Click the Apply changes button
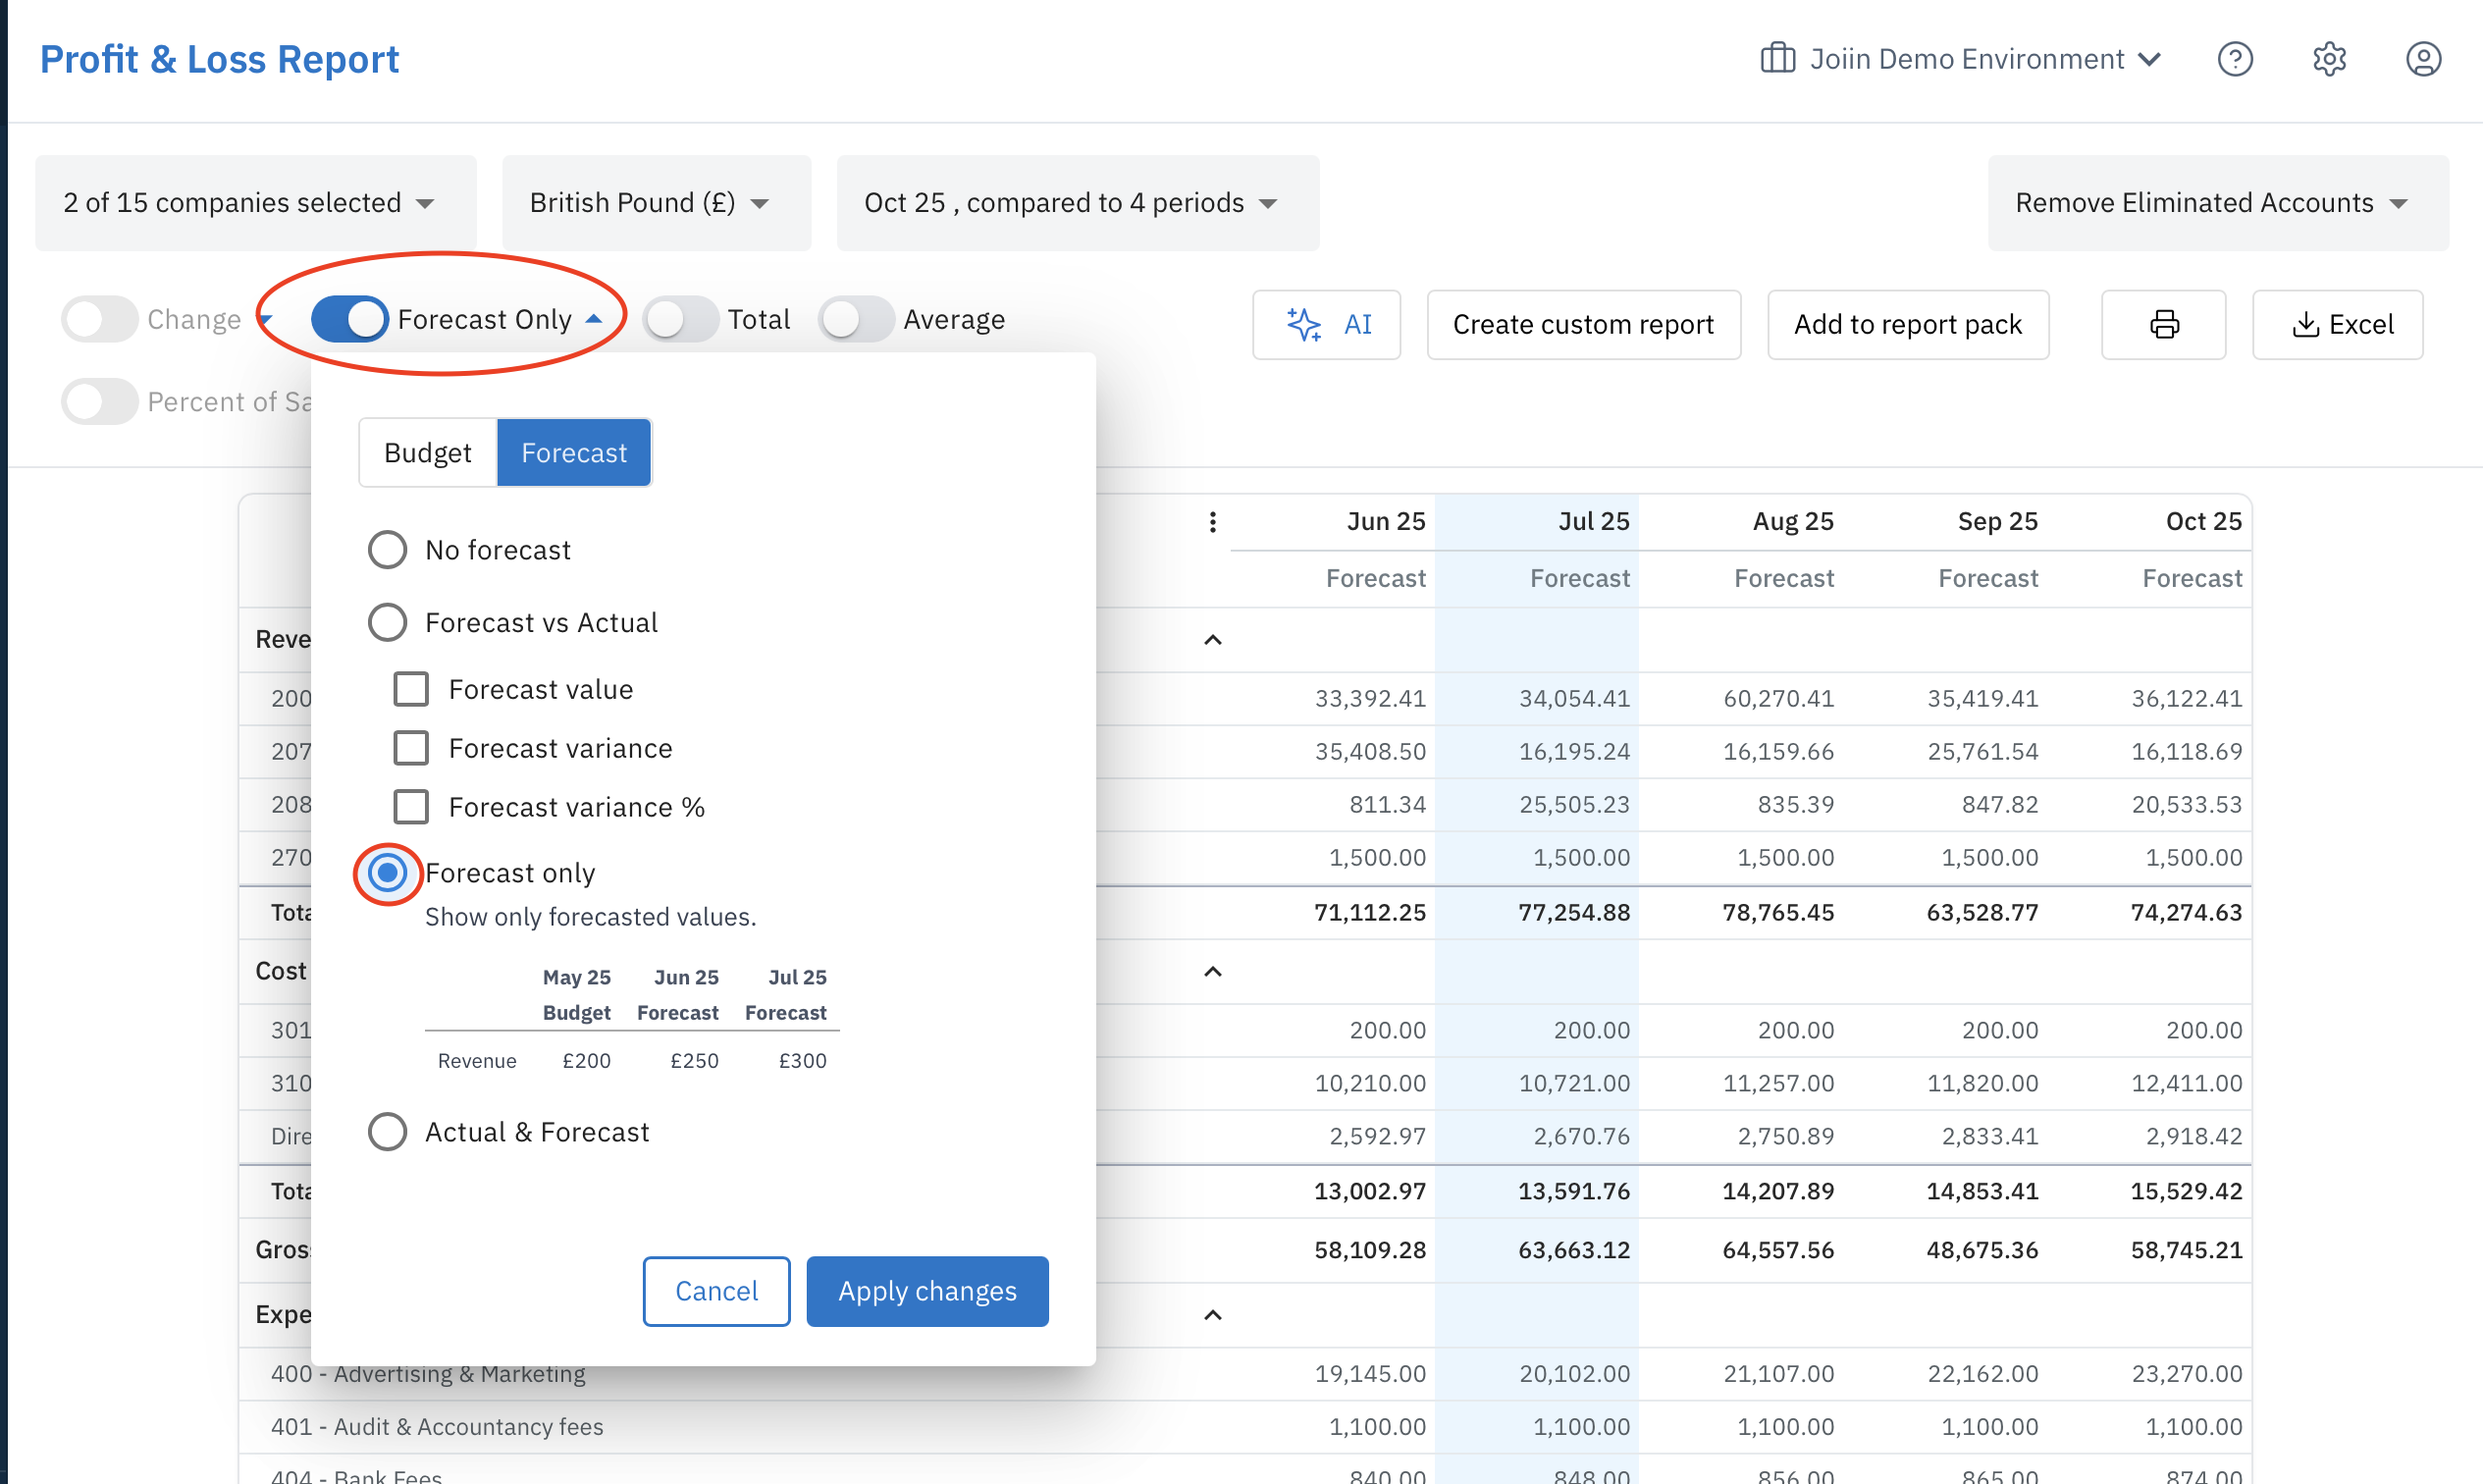Image resolution: width=2483 pixels, height=1484 pixels. pyautogui.click(x=927, y=1291)
